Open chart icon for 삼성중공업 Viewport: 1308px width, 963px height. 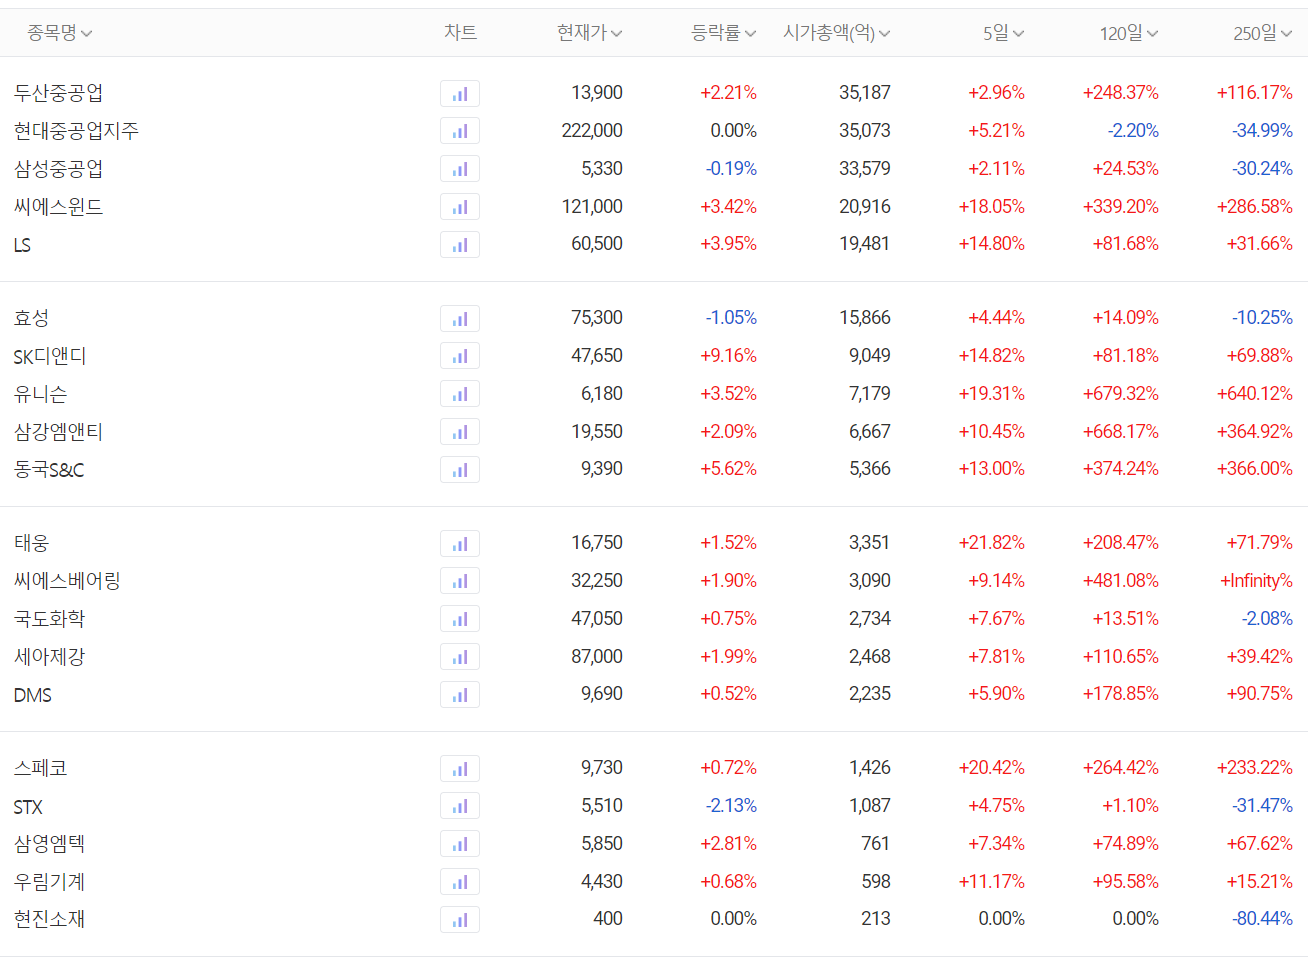tap(460, 169)
